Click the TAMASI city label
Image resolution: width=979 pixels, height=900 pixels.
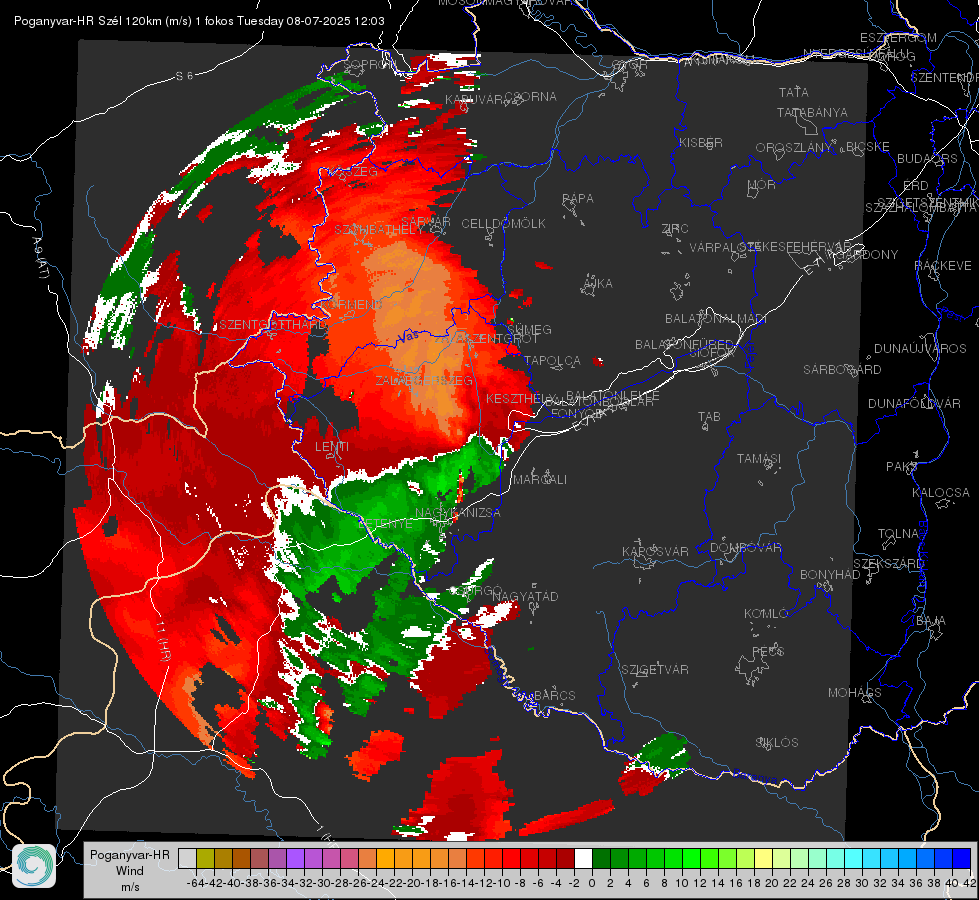tap(759, 458)
